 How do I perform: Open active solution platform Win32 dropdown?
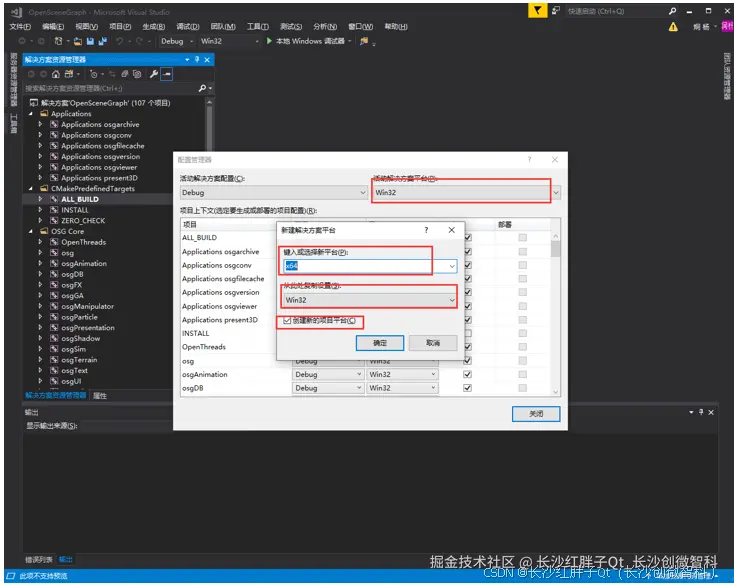pyautogui.click(x=466, y=192)
